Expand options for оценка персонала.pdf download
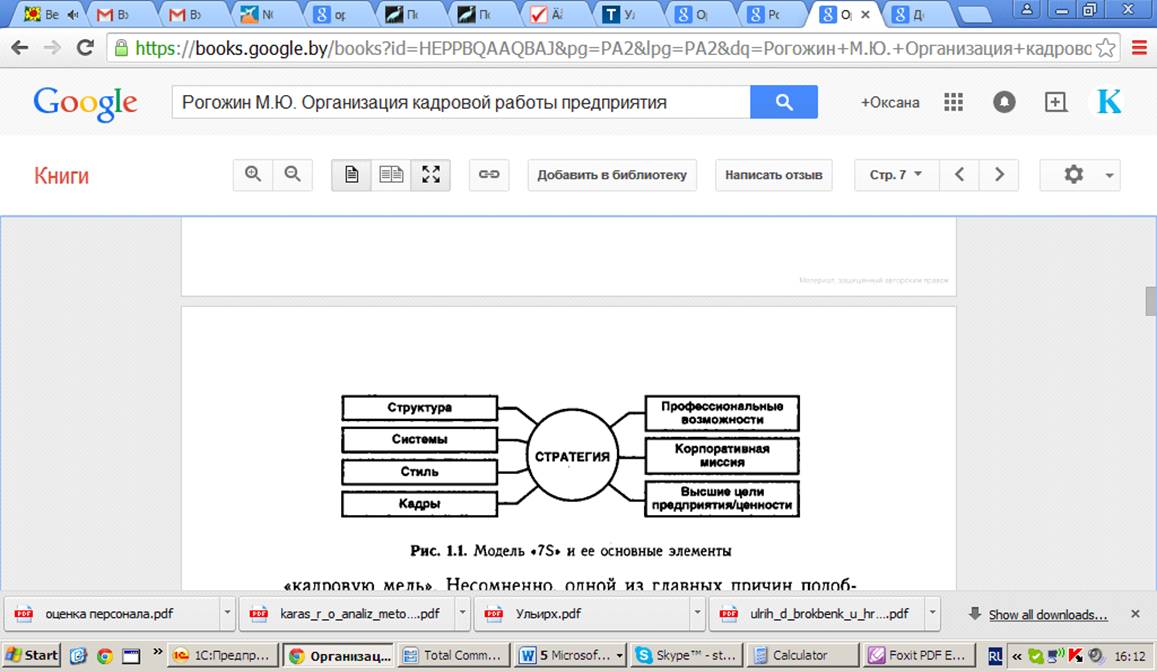 tap(228, 614)
